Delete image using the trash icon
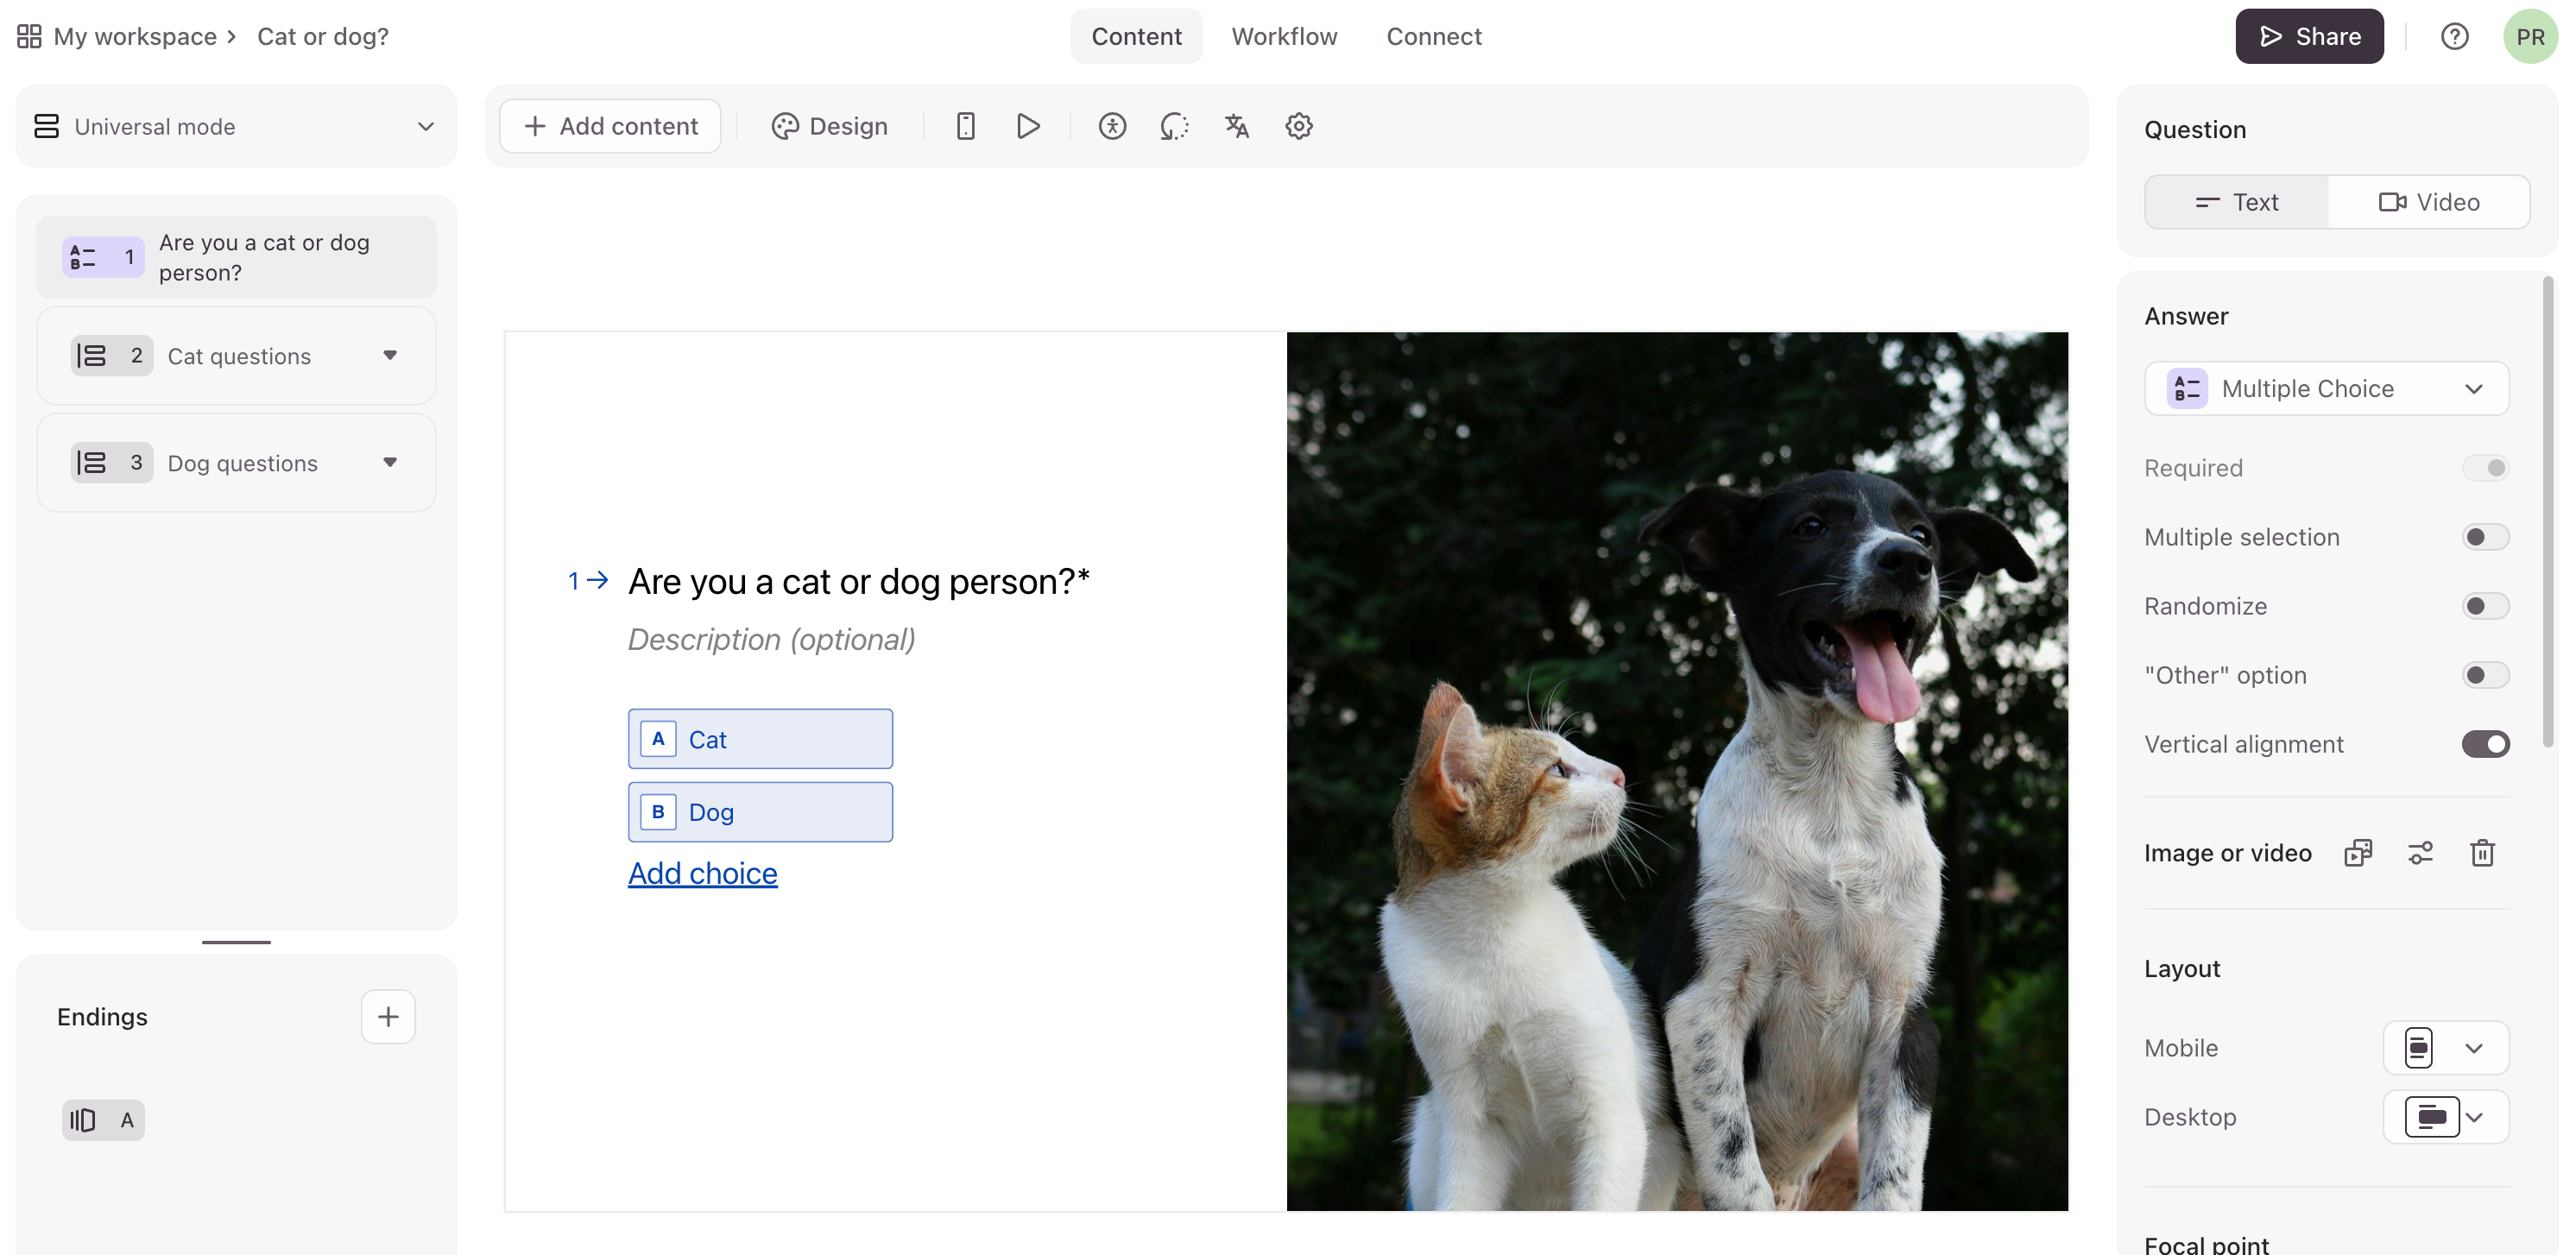2576x1255 pixels. [x=2482, y=853]
